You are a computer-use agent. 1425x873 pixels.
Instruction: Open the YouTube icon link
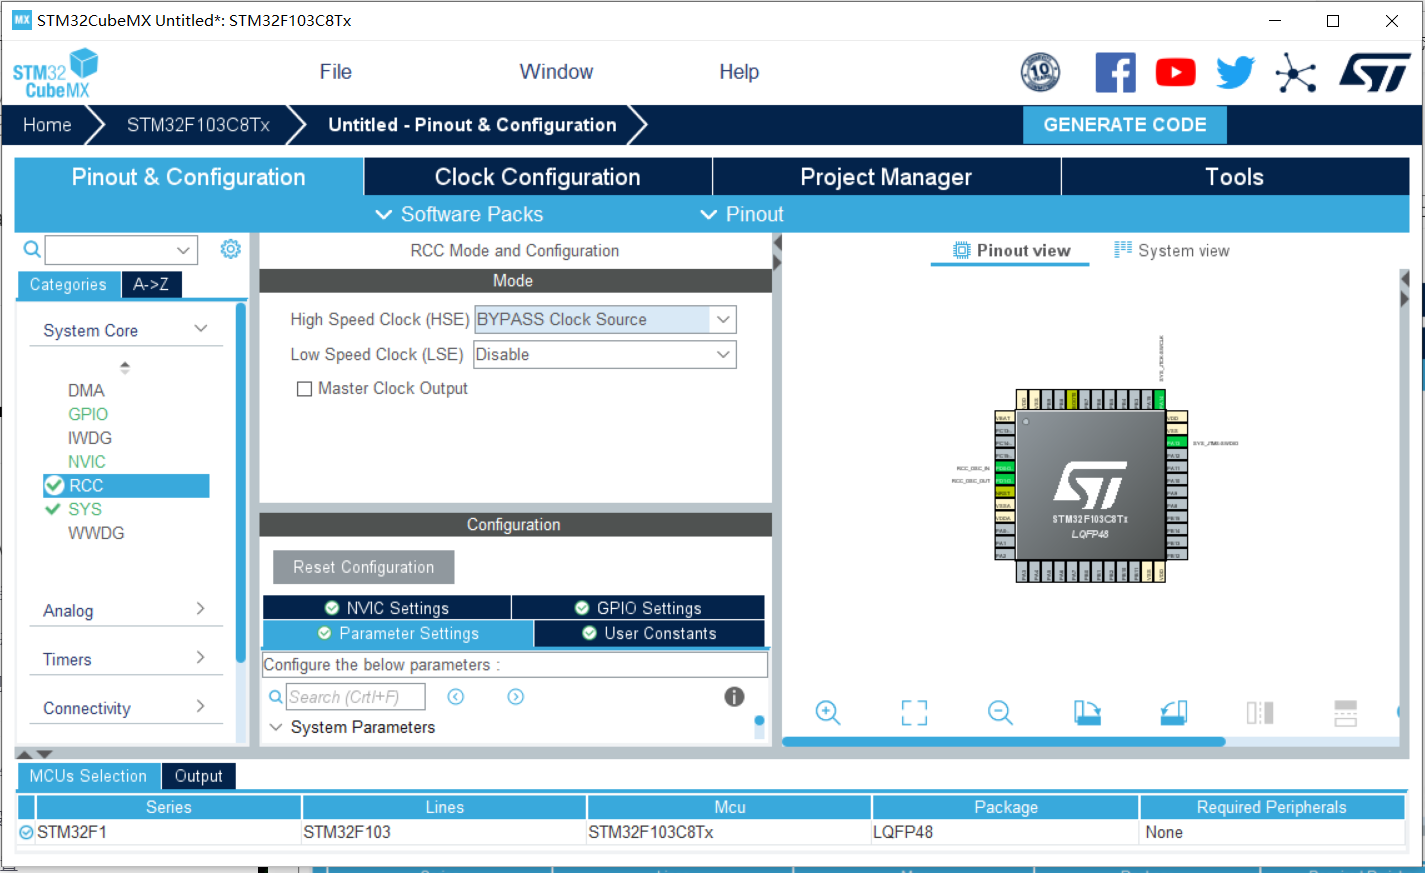click(x=1175, y=73)
